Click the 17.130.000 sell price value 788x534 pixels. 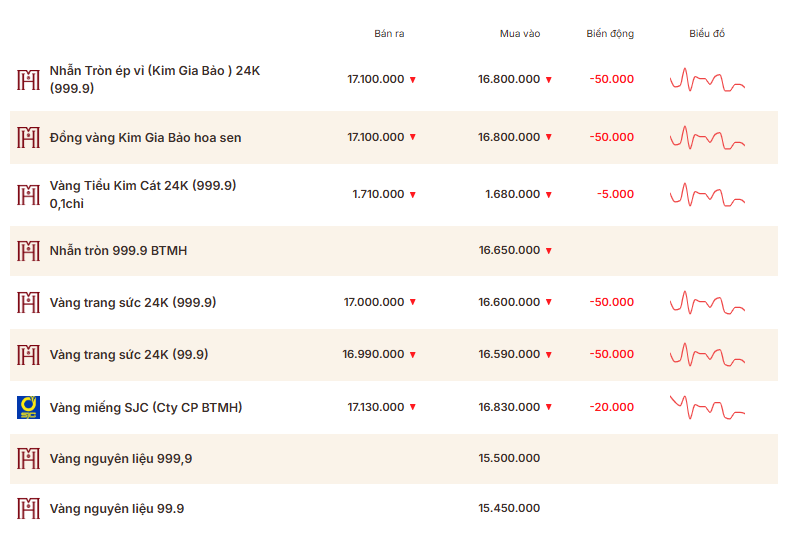(x=376, y=407)
